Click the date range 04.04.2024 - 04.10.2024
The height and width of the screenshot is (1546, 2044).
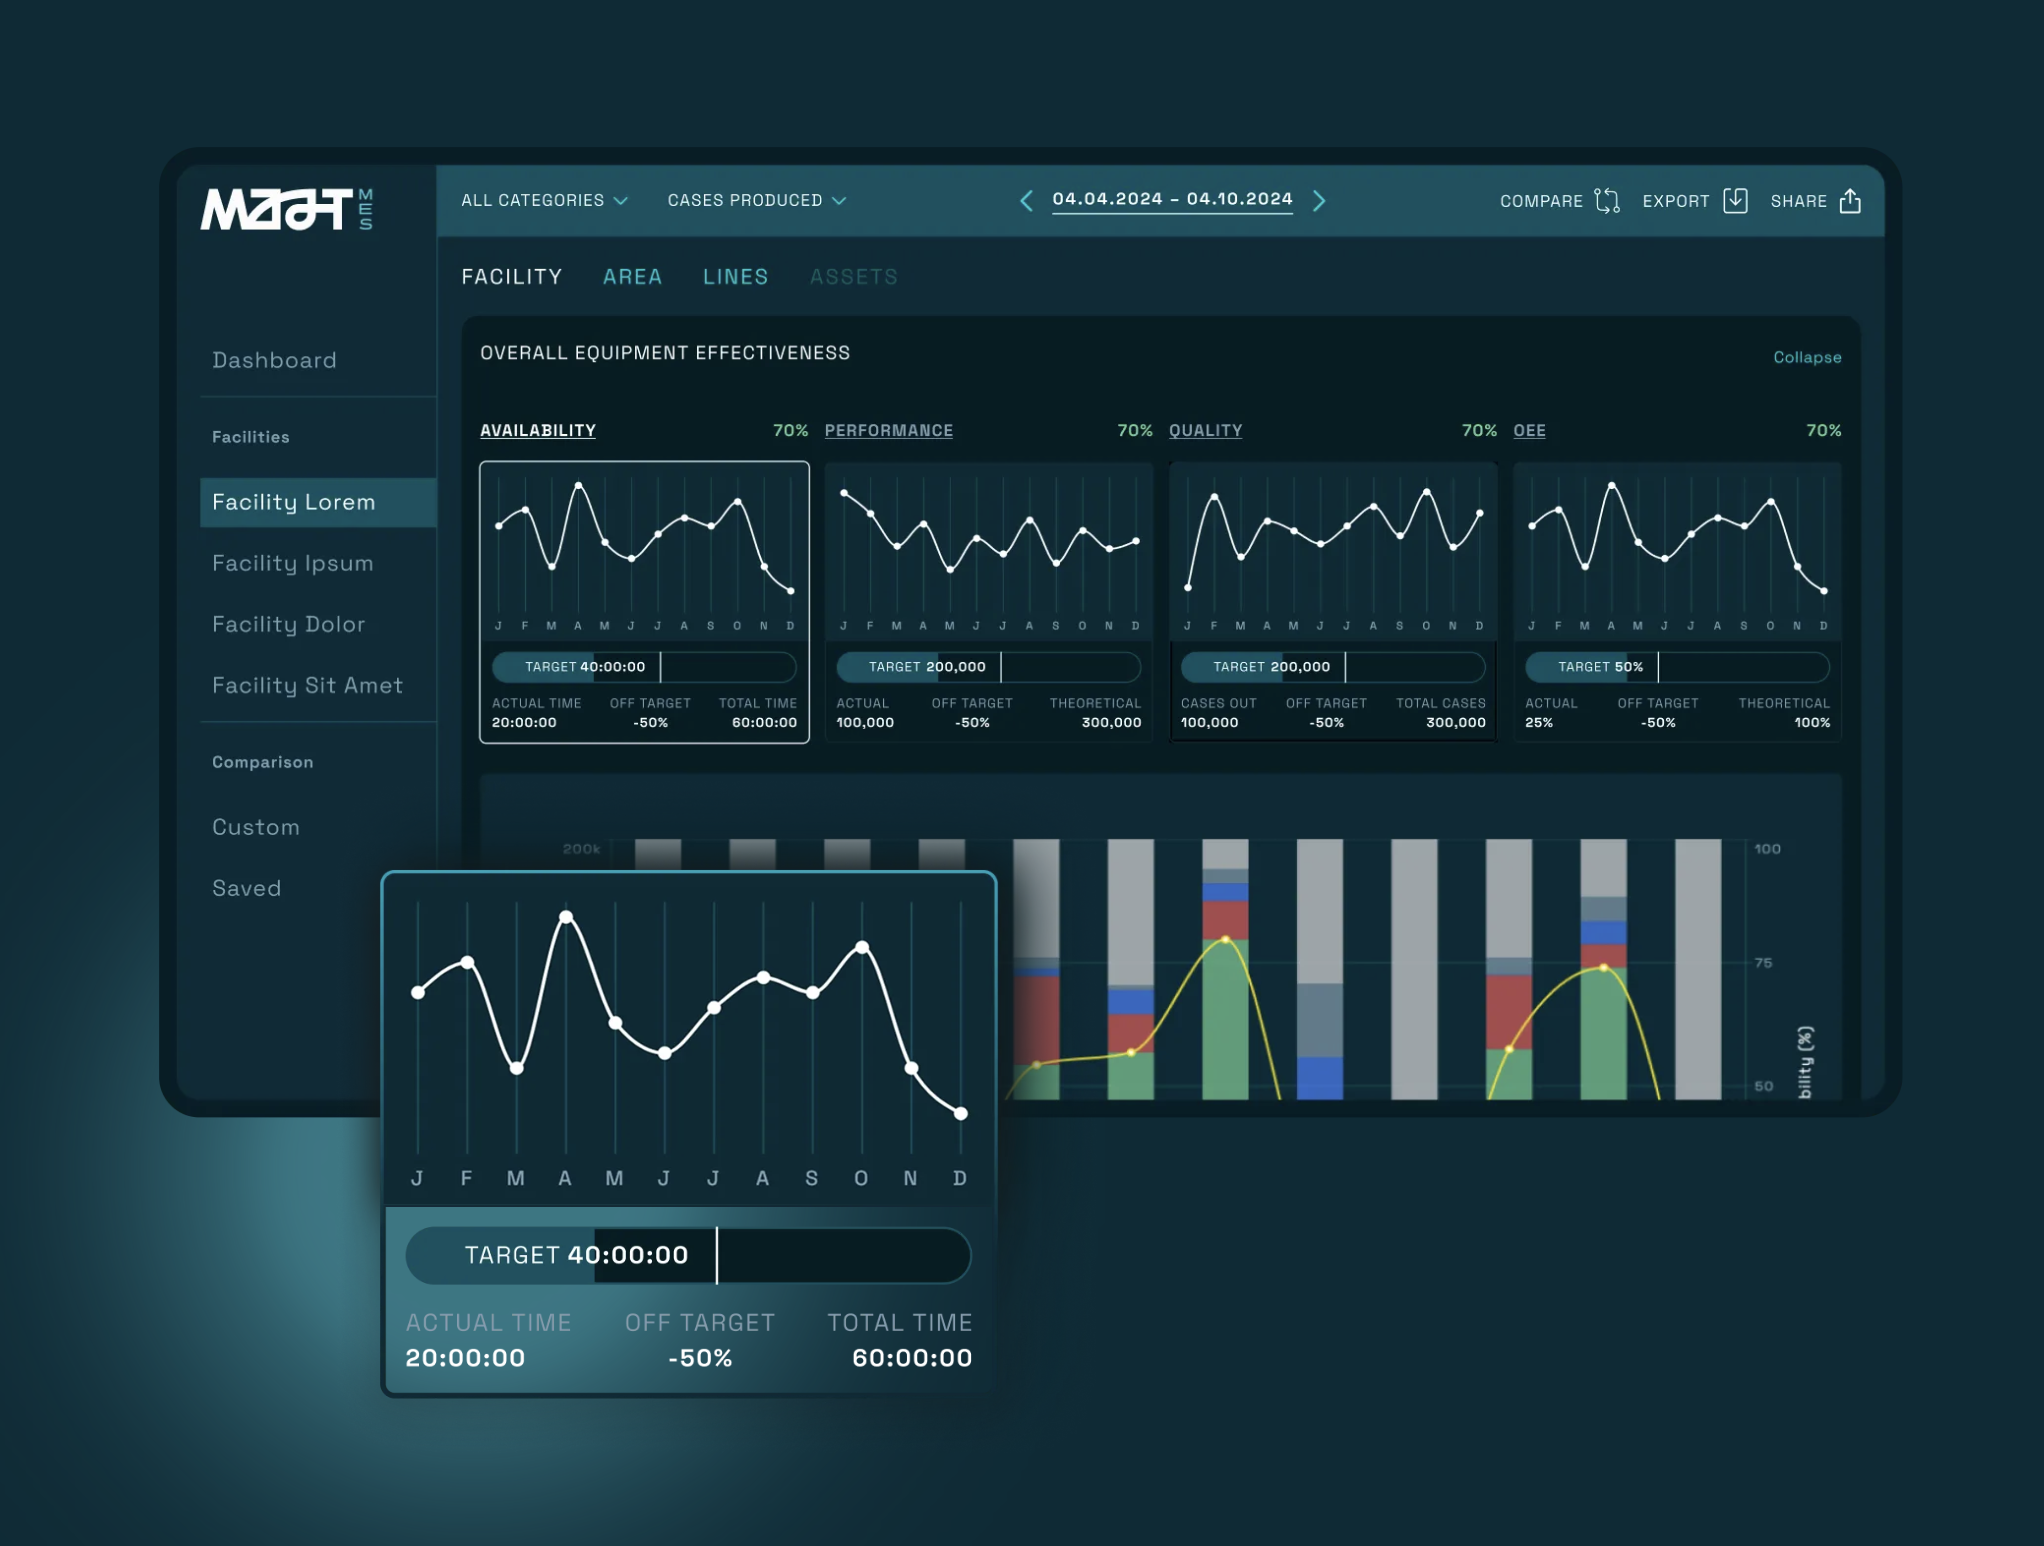pos(1172,199)
